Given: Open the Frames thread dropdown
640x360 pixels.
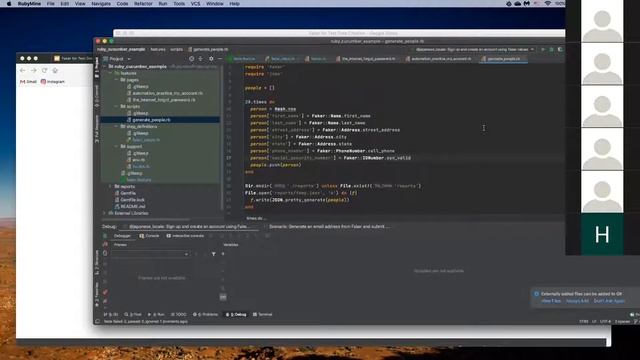Looking at the screenshot, I should point(150,254).
